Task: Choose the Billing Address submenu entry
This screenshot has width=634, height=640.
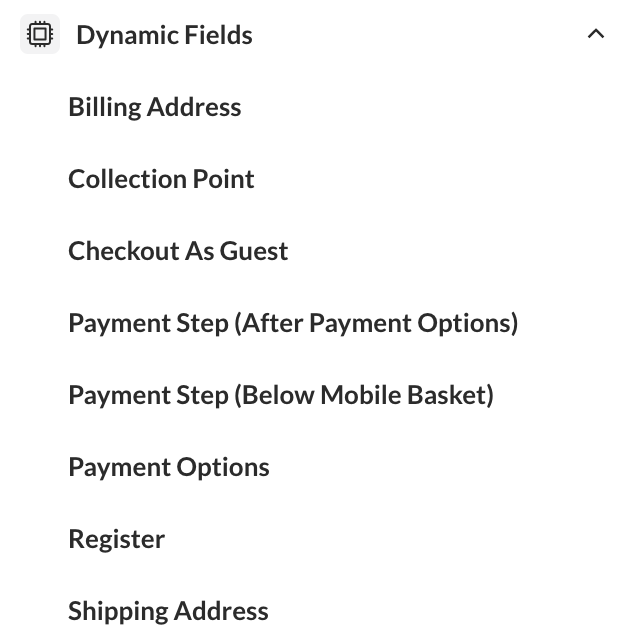Action: pos(155,107)
